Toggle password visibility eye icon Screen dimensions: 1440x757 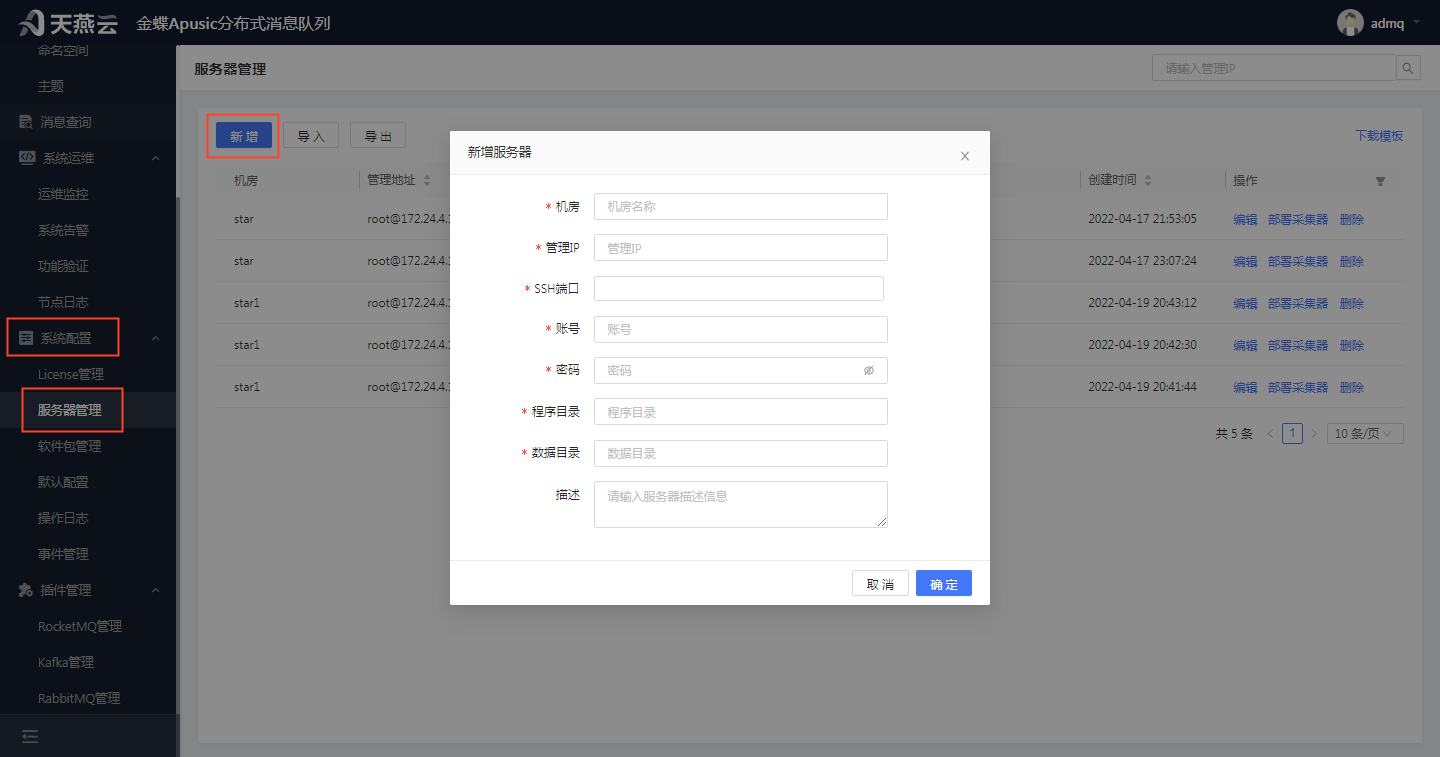[x=869, y=370]
